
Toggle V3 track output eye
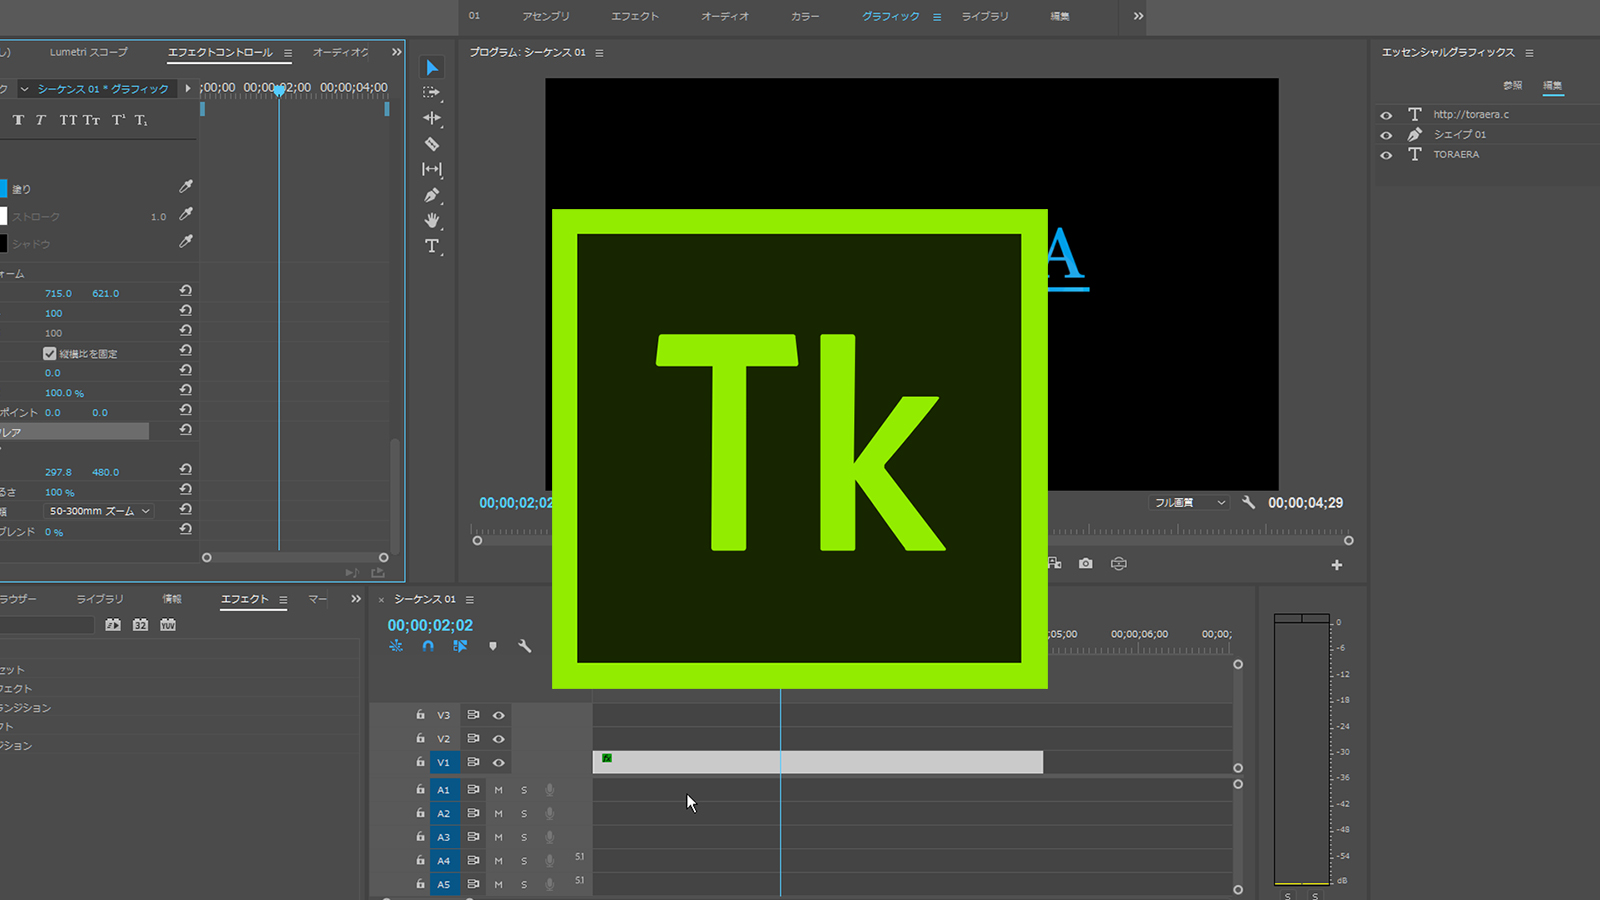pyautogui.click(x=499, y=715)
